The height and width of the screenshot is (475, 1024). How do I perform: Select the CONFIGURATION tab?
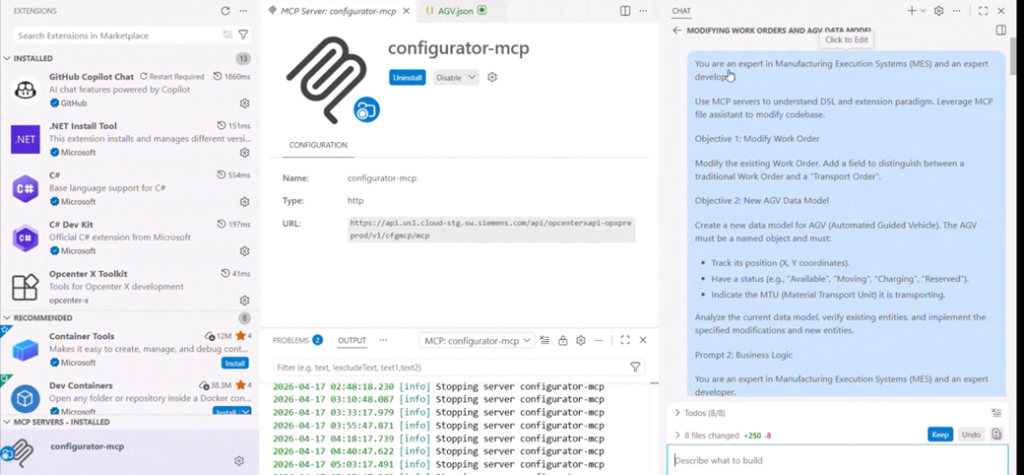click(x=318, y=145)
